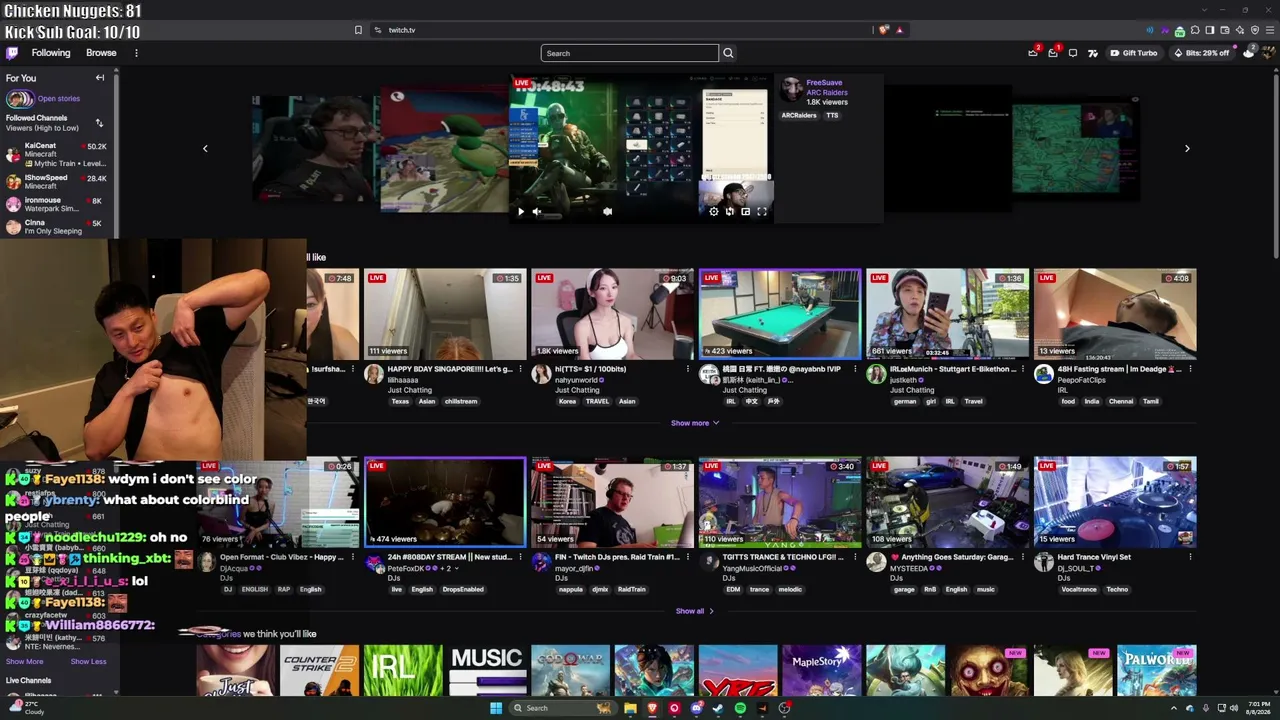Open the Counter-Strike 2 category tile
The width and height of the screenshot is (1280, 720).
point(319,670)
